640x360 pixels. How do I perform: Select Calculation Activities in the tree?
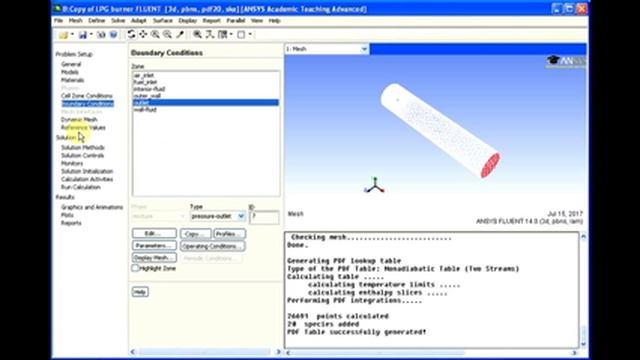(87, 179)
